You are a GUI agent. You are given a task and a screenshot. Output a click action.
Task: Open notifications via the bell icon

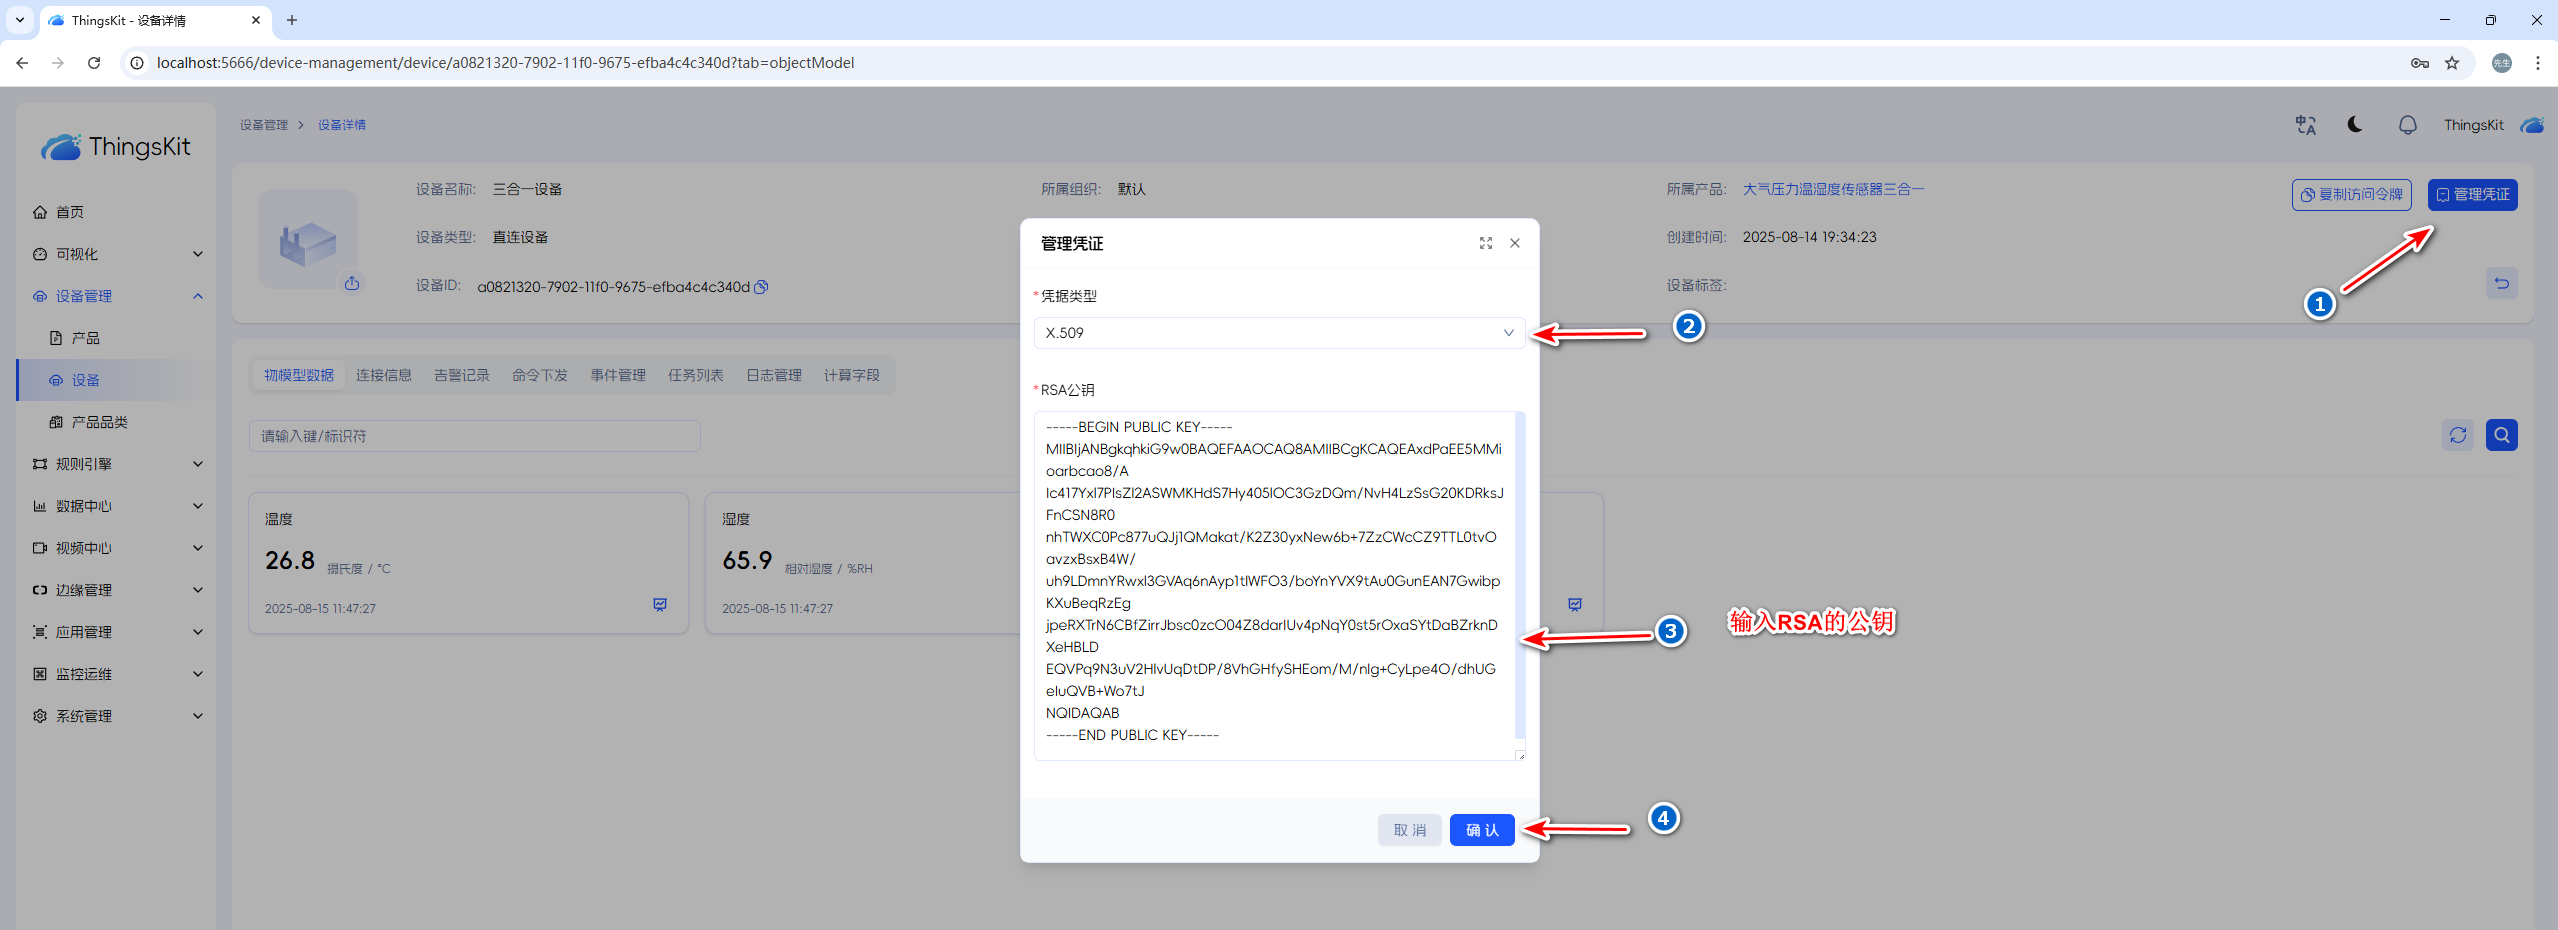point(2407,125)
